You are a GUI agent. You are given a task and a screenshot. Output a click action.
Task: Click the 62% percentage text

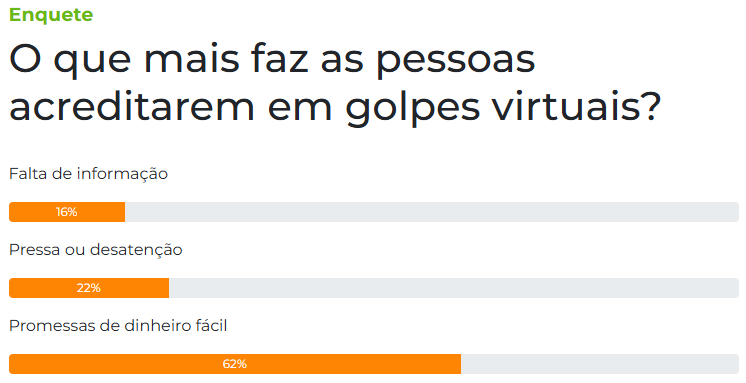(235, 364)
